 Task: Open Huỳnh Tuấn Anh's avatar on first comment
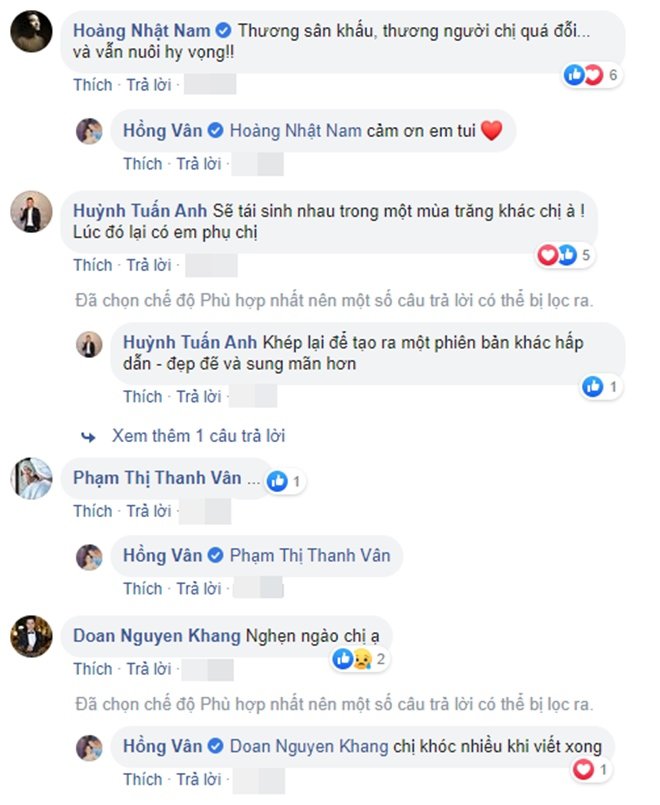31,212
